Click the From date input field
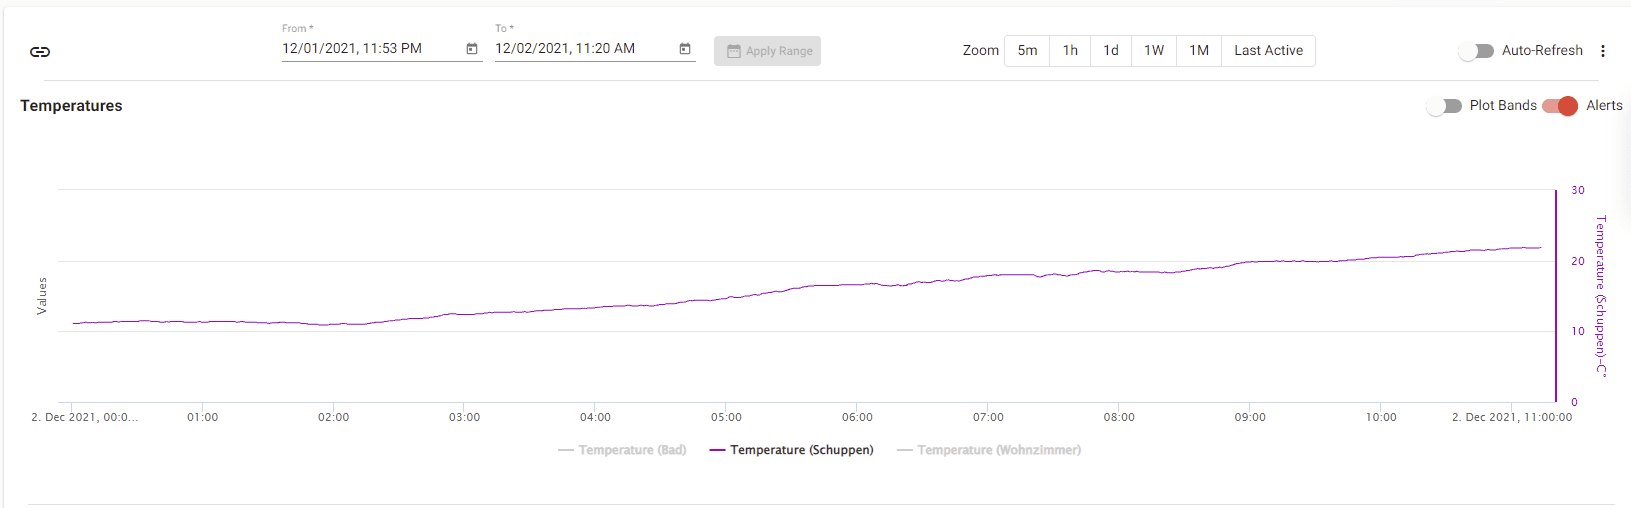Screen dimensions: 1631x508 click(370, 49)
